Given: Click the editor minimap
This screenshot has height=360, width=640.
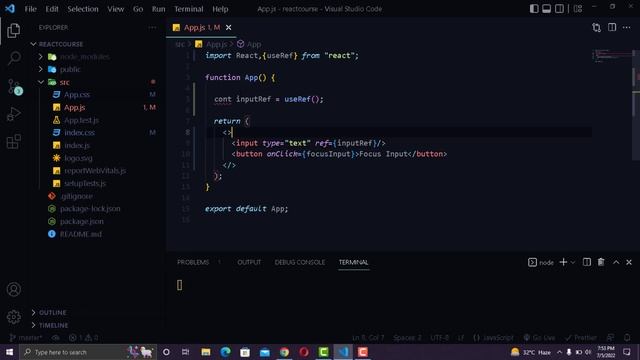Looking at the screenshot, I should pos(612,56).
